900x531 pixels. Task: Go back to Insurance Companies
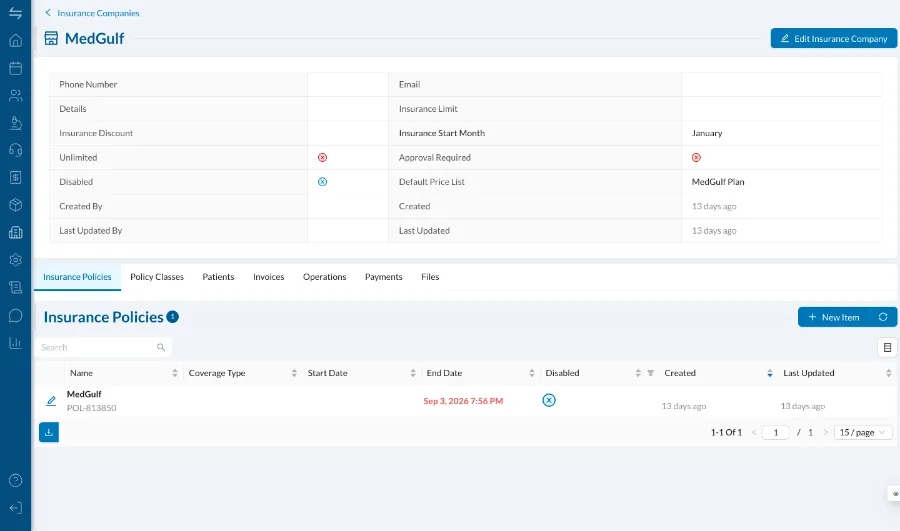[92, 13]
